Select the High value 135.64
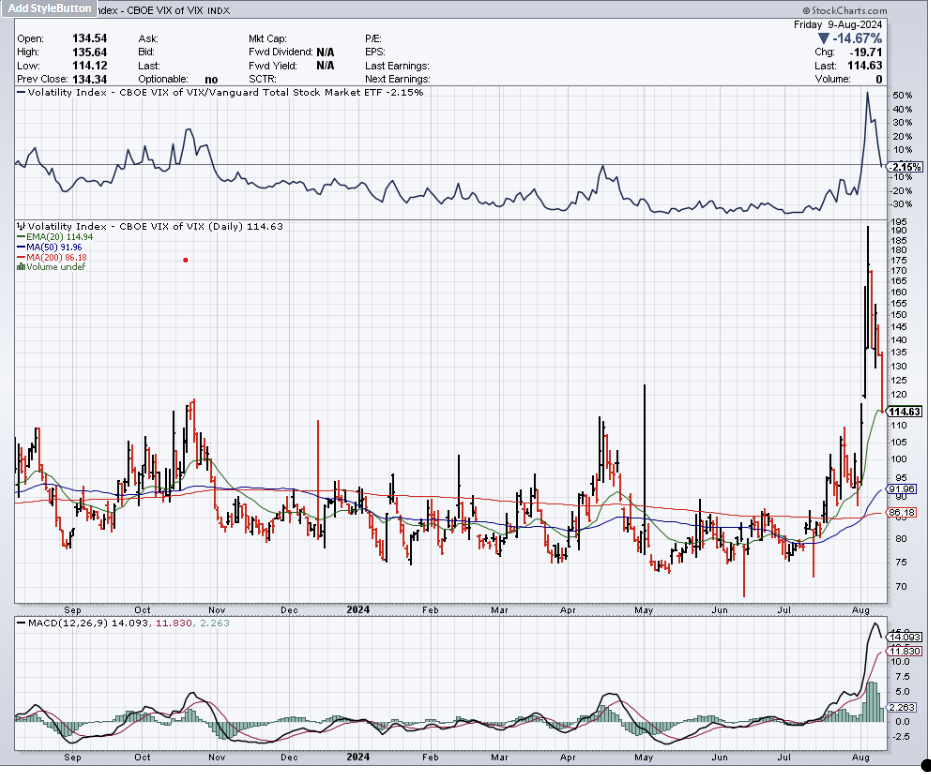Screen dimensions: 931x775 click(x=90, y=52)
